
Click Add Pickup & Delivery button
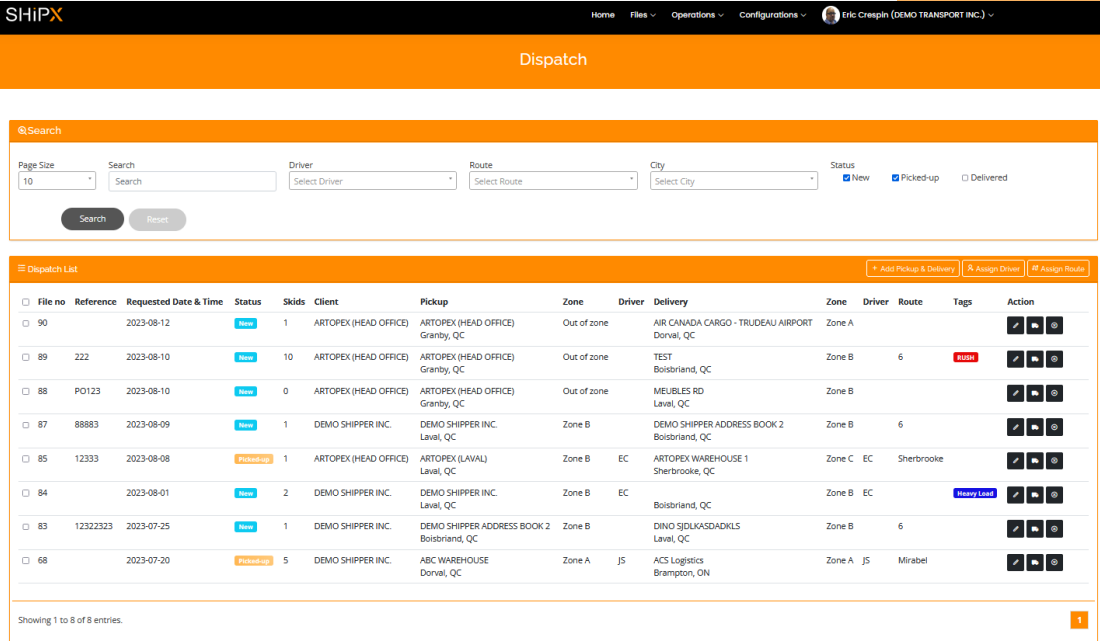(913, 269)
